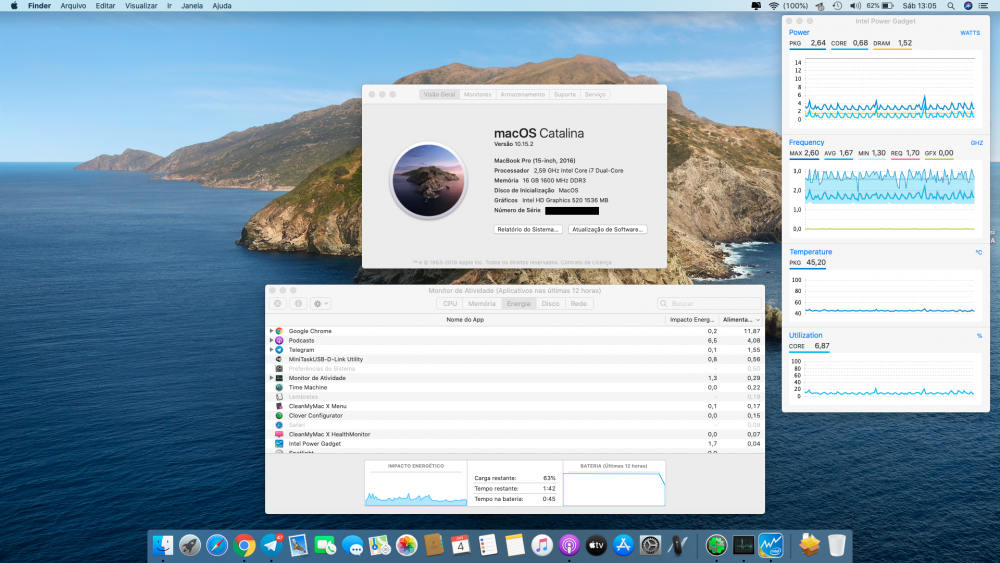
Task: Expand the Podcasts process row
Action: [x=271, y=340]
